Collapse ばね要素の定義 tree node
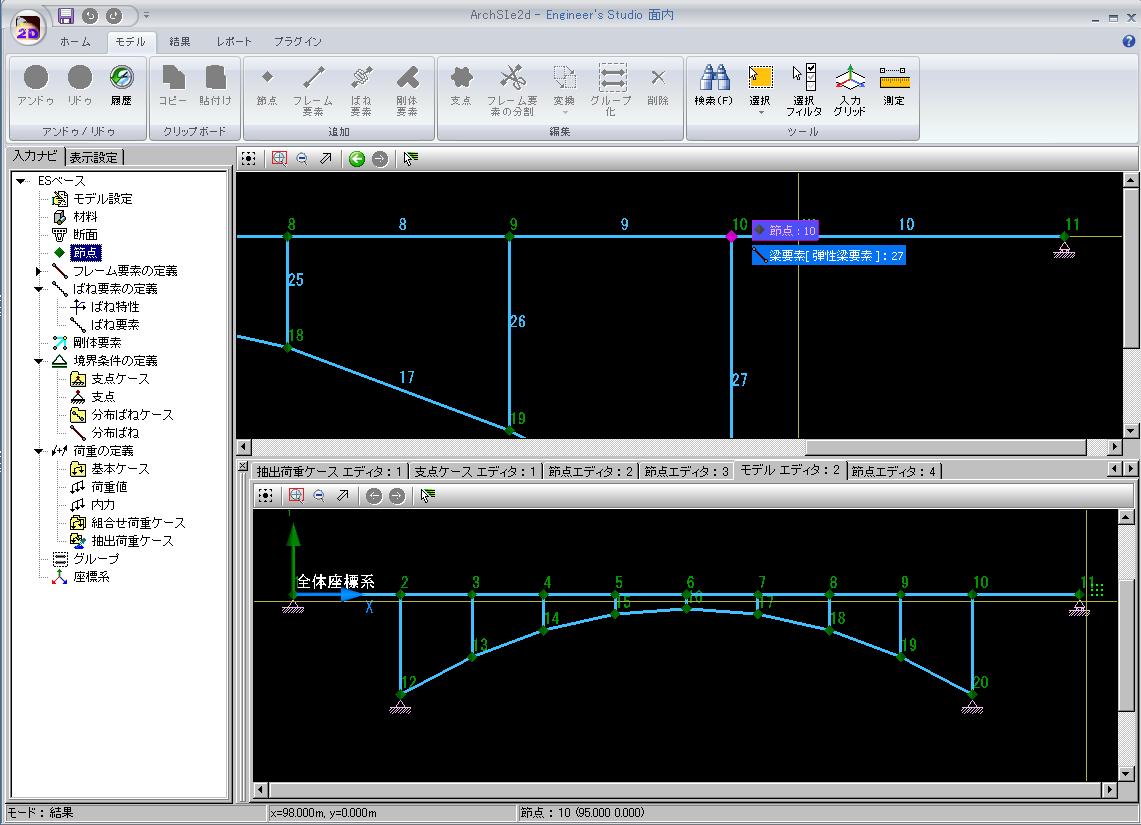Viewport: 1141px width, 825px height. (39, 289)
